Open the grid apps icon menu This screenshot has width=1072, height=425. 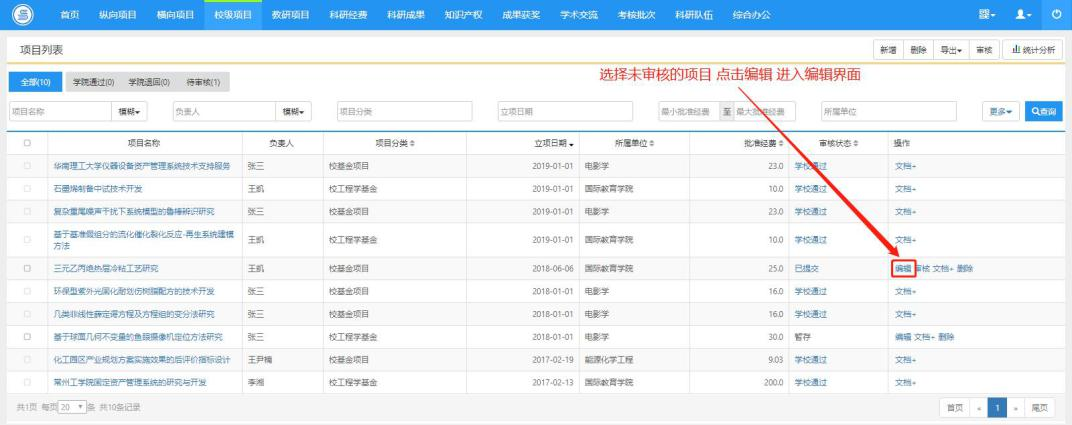[x=987, y=14]
